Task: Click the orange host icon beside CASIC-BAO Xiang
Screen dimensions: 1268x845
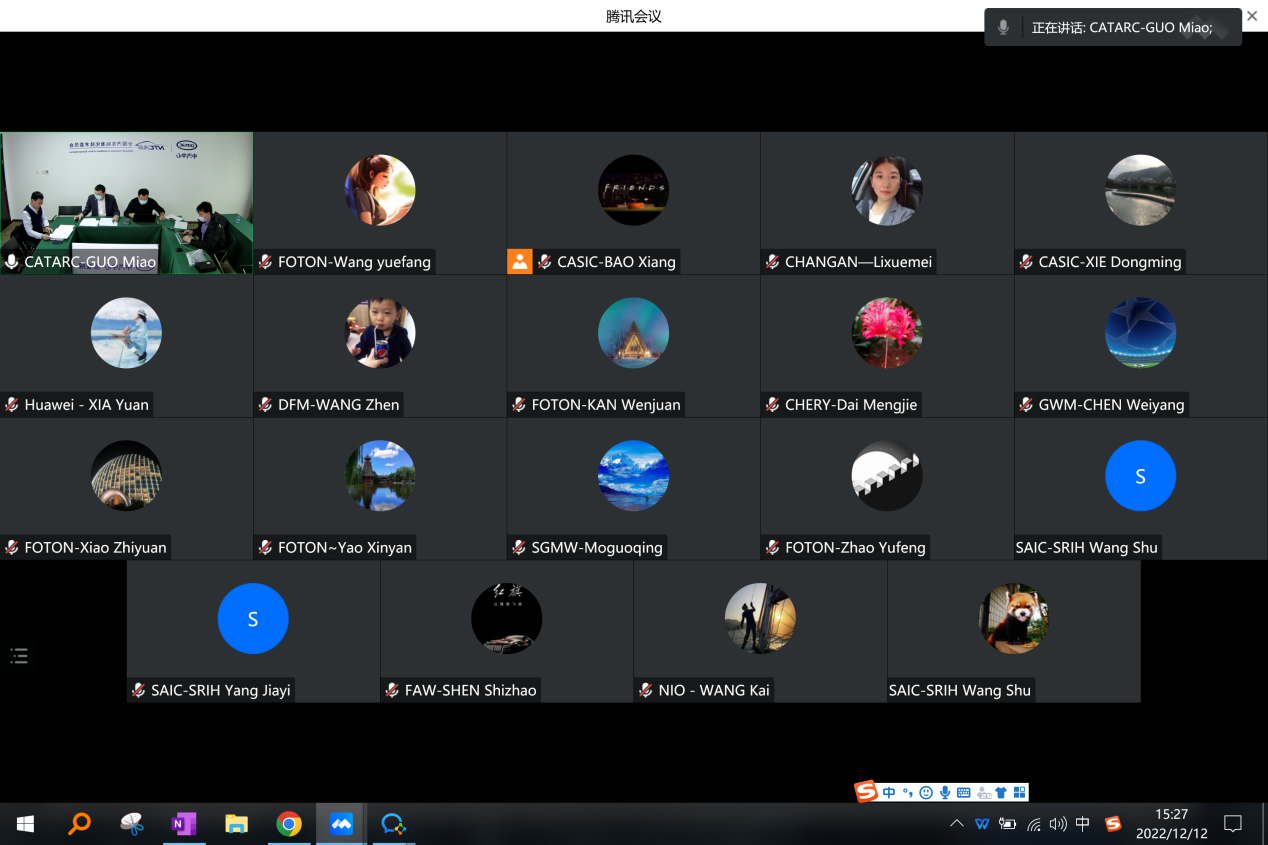Action: click(x=520, y=262)
